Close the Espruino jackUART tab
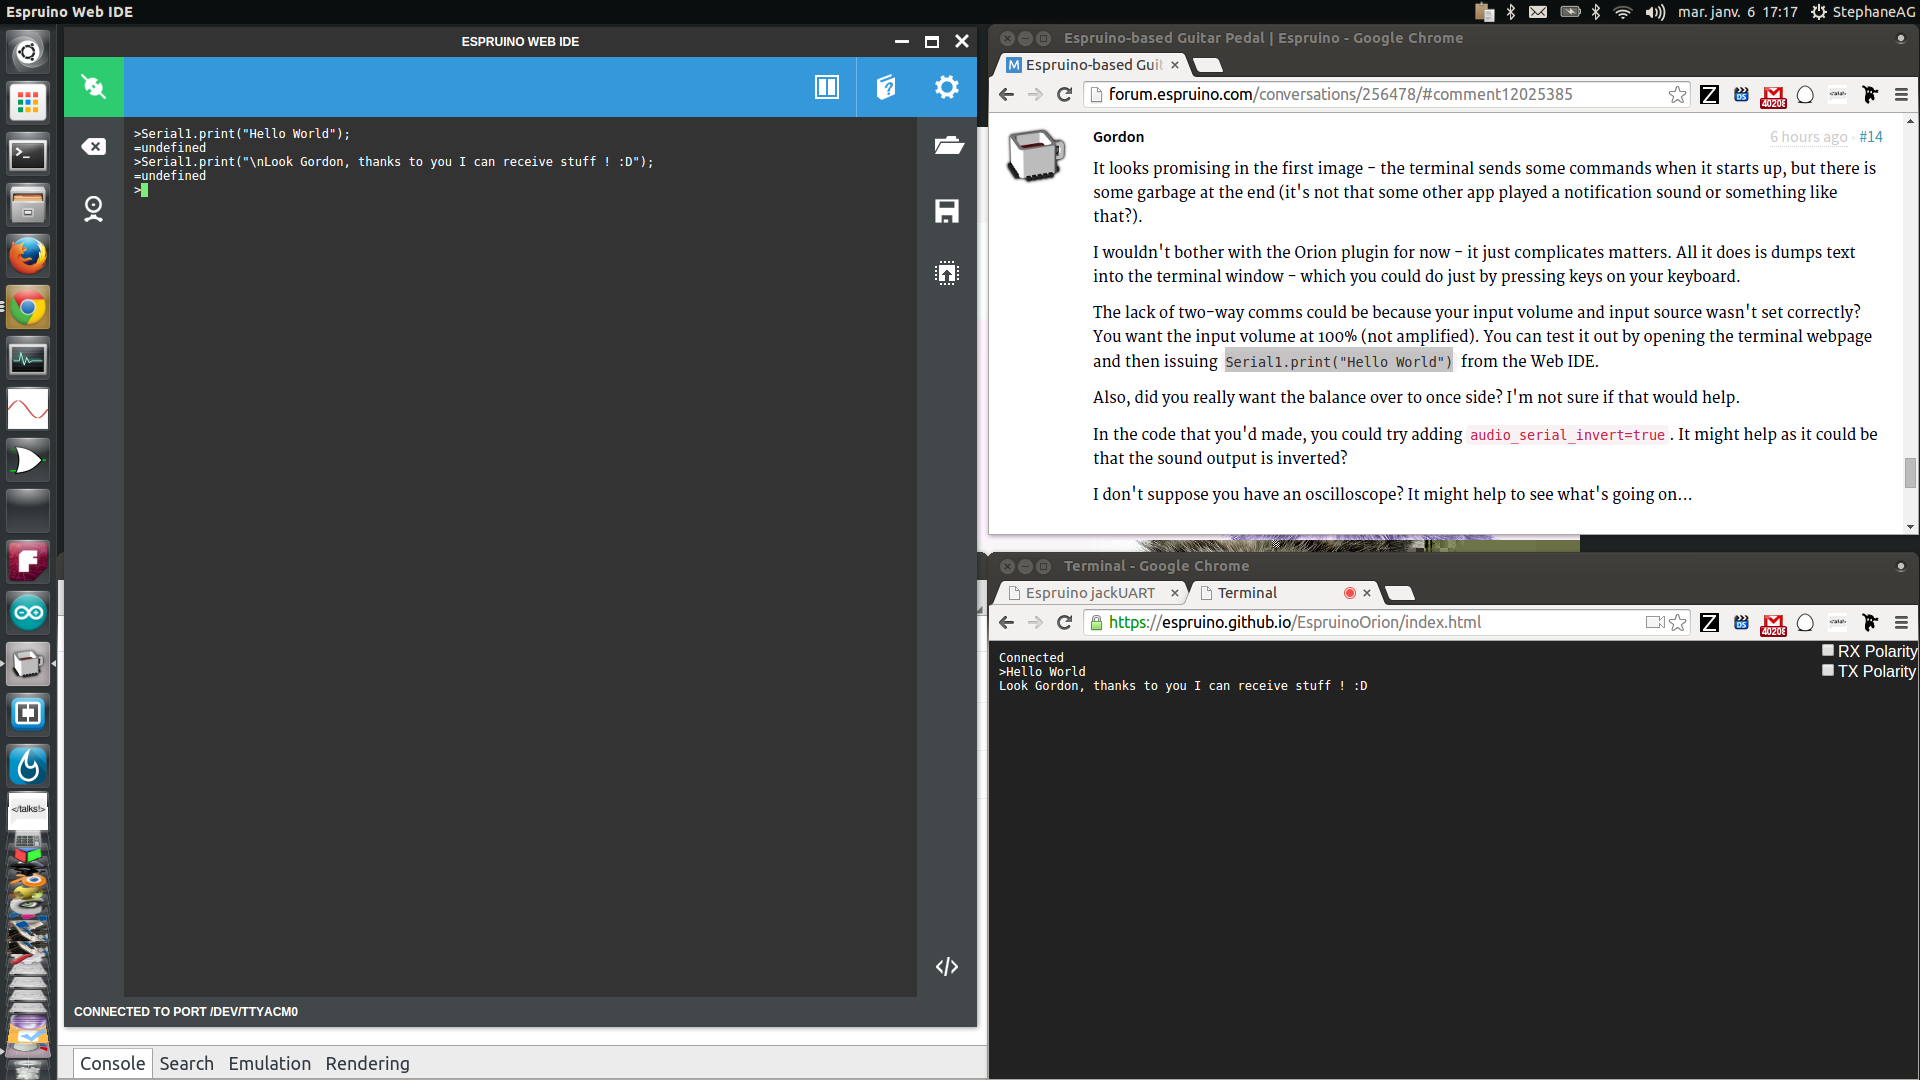 point(1175,593)
